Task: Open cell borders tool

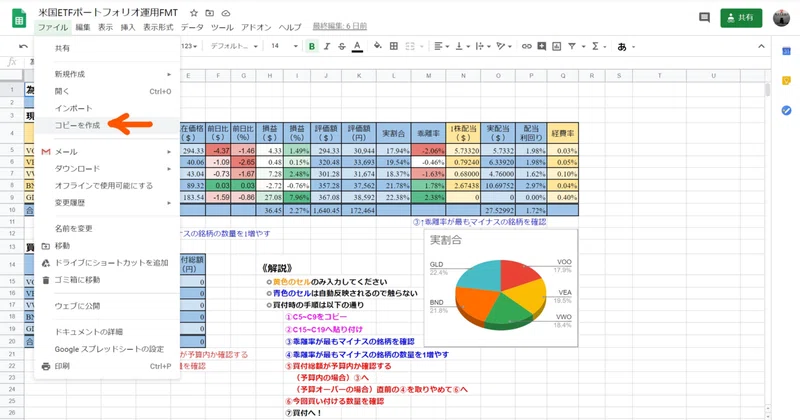Action: [x=393, y=46]
